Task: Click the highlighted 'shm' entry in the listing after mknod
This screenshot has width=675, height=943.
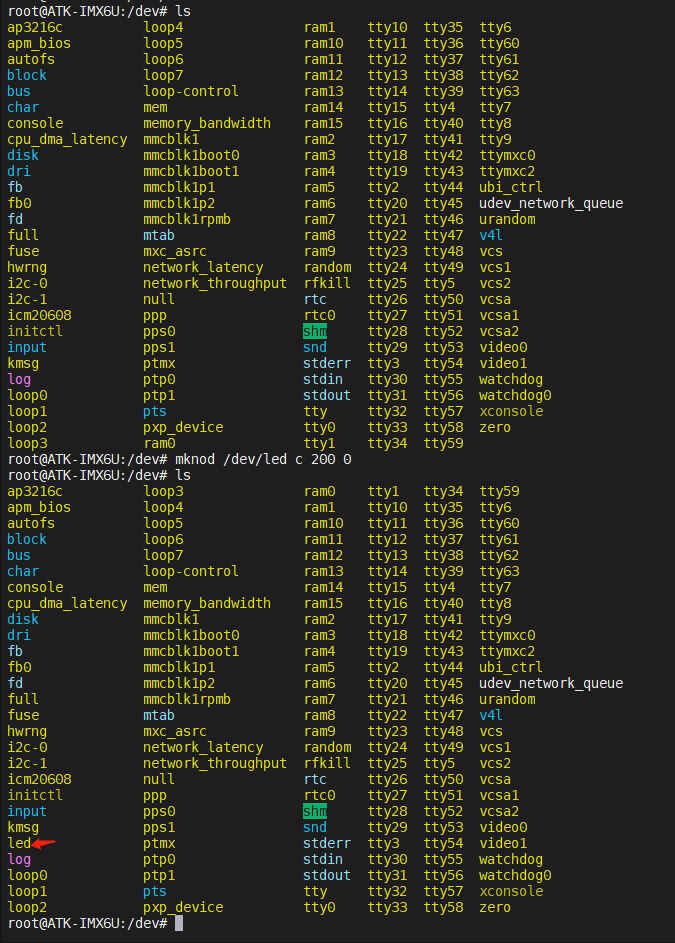Action: point(315,811)
